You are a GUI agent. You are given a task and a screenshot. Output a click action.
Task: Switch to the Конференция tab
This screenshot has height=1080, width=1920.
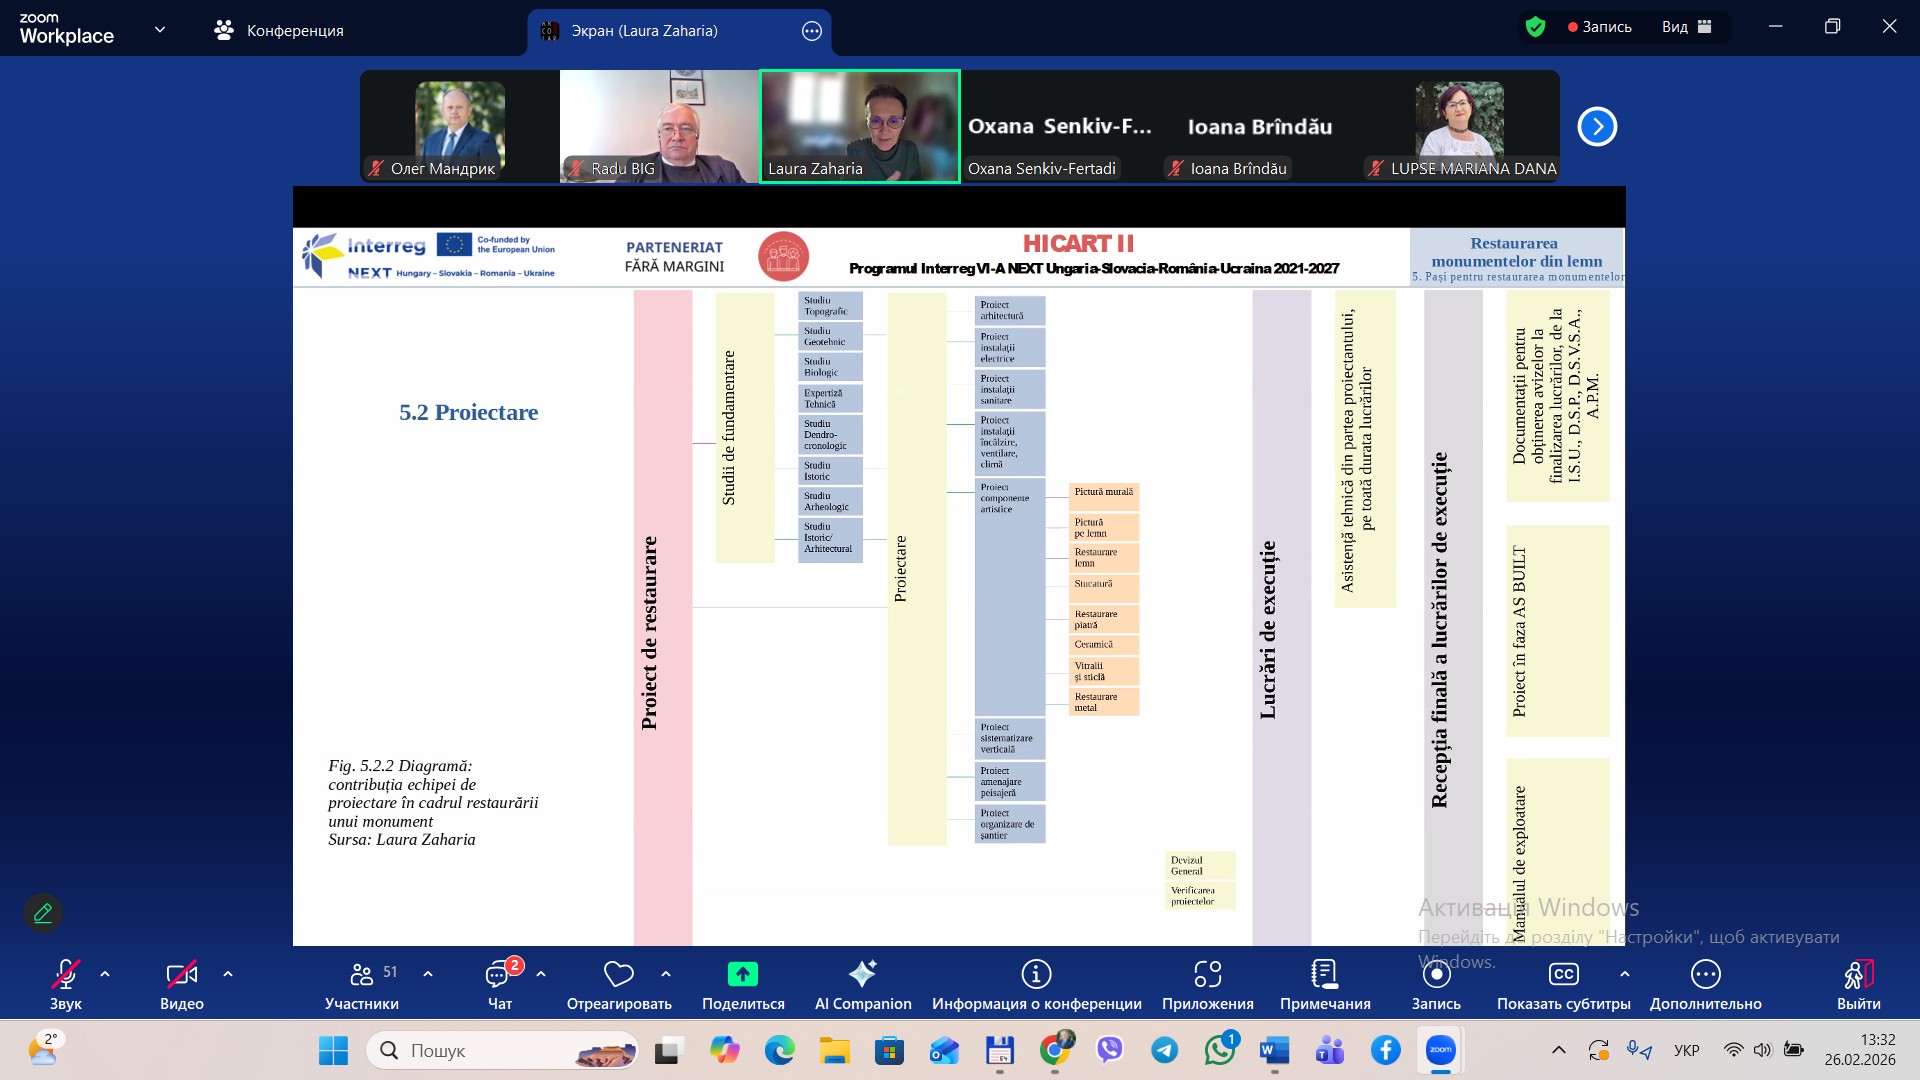279,30
